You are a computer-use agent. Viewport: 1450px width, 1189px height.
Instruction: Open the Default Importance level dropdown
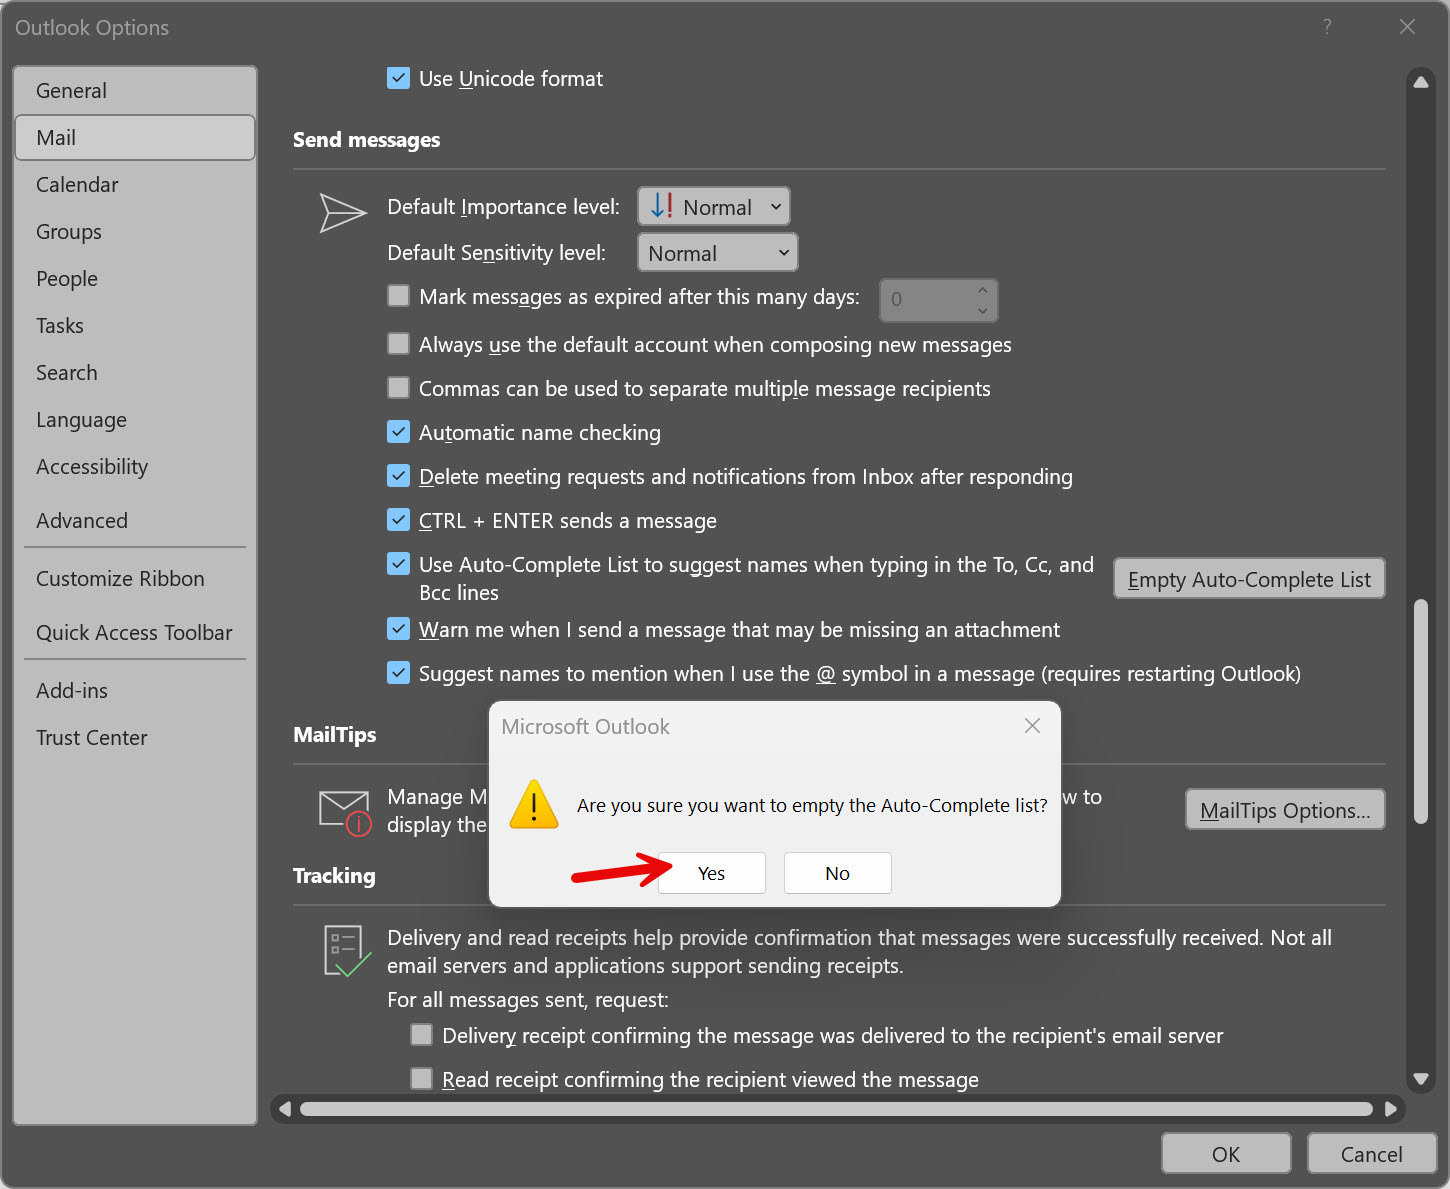714,207
